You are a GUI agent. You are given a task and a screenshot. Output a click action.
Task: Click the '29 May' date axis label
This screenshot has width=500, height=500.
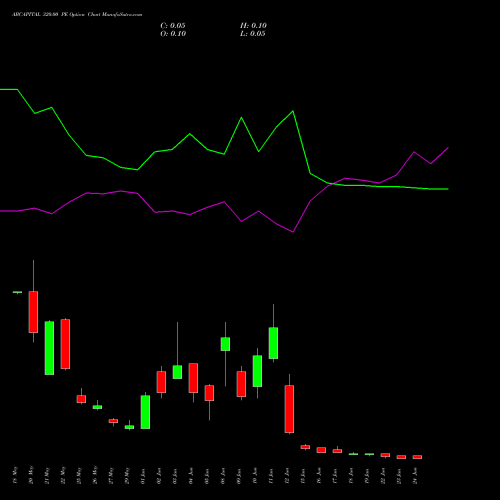[x=127, y=475]
